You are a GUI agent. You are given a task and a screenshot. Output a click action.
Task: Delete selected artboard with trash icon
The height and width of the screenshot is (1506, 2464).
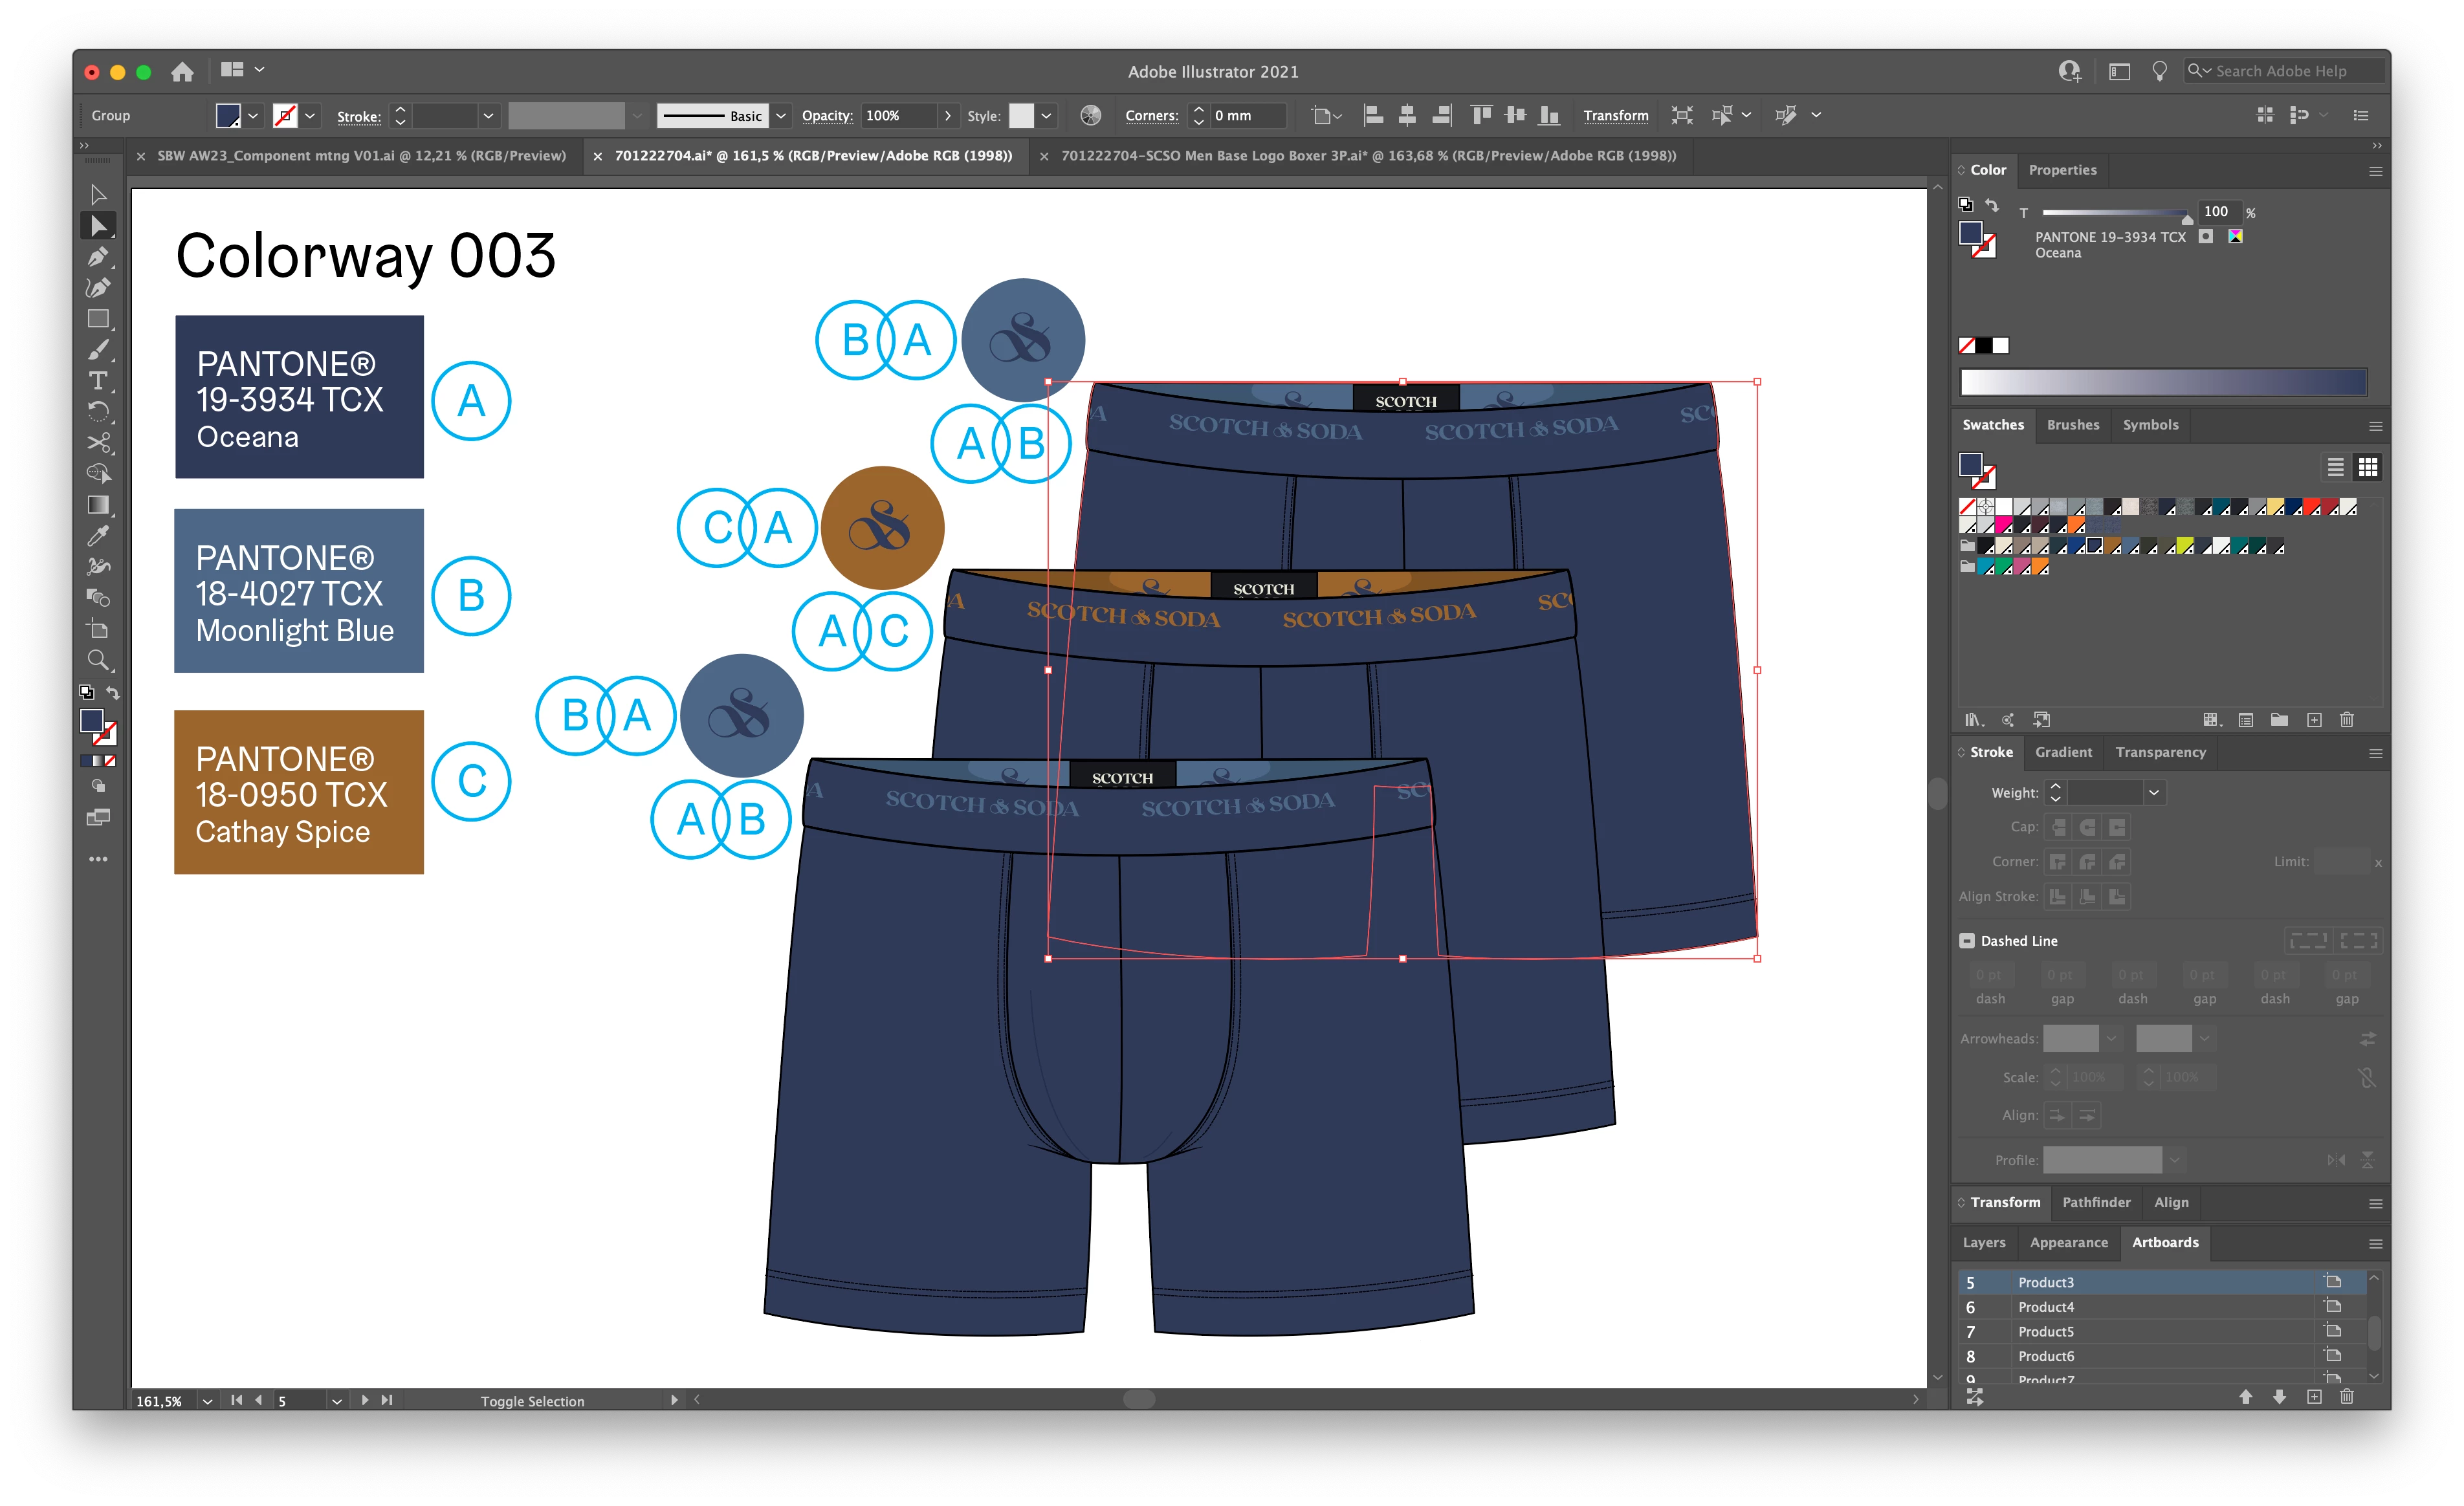click(2347, 1397)
